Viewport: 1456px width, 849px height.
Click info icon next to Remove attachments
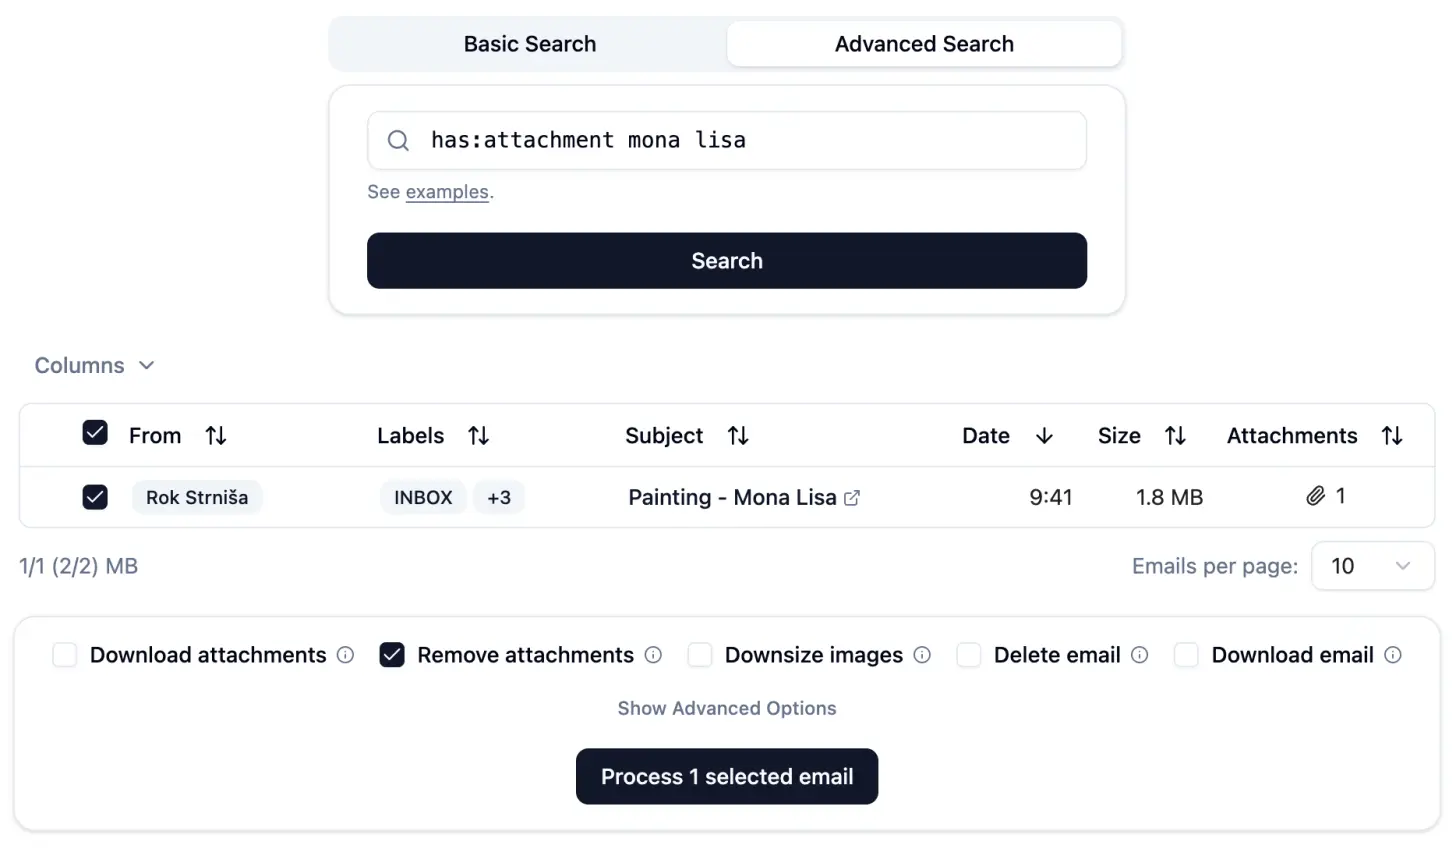click(x=652, y=655)
